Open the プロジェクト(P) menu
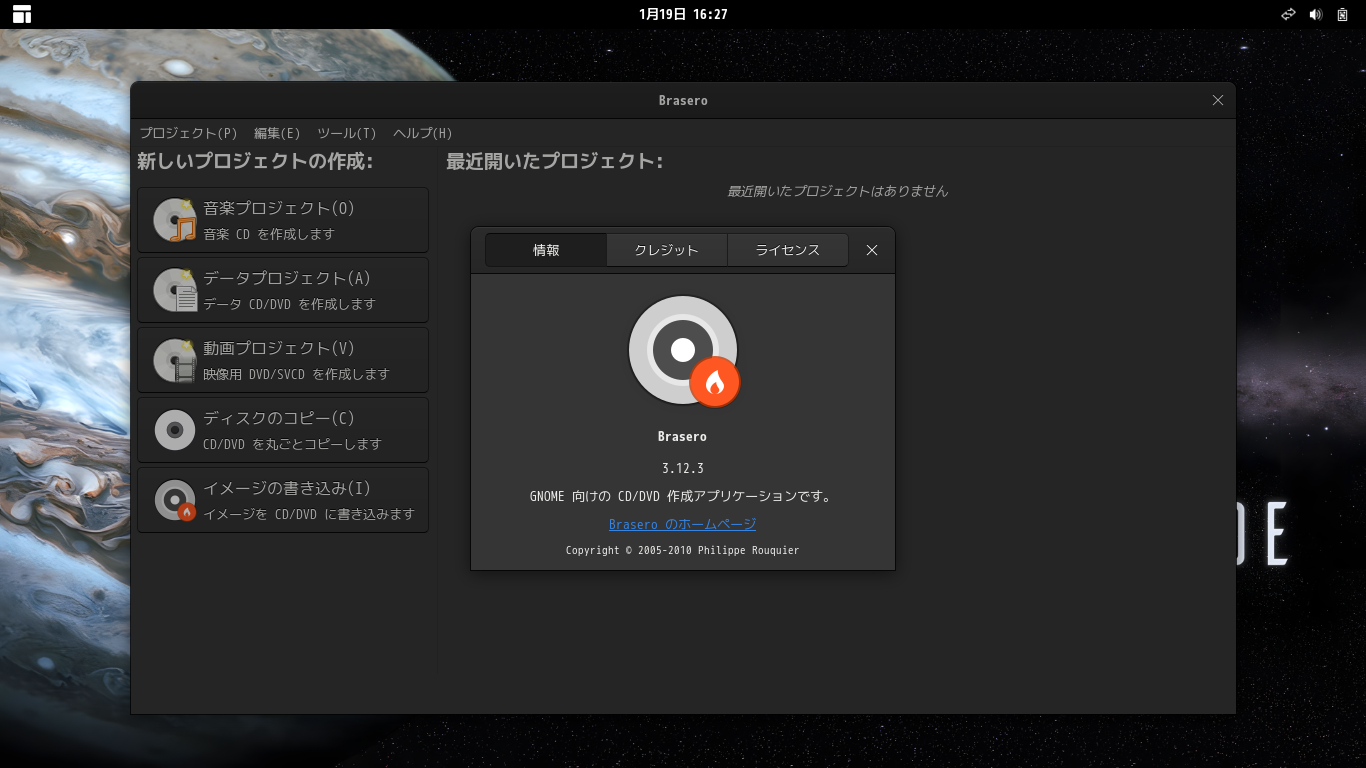The width and height of the screenshot is (1366, 768). 188,133
